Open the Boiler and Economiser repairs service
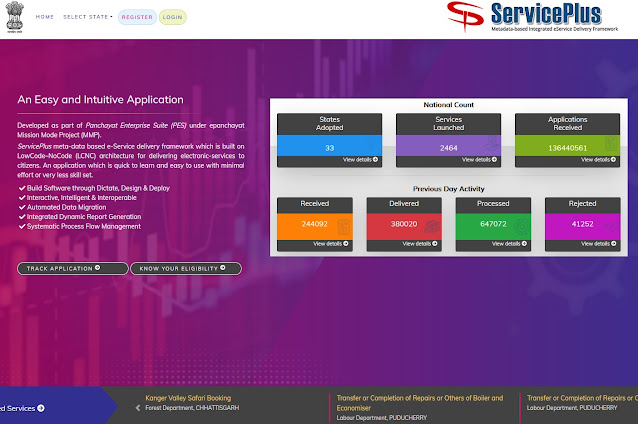Viewport: 638px width, 424px height. point(420,403)
